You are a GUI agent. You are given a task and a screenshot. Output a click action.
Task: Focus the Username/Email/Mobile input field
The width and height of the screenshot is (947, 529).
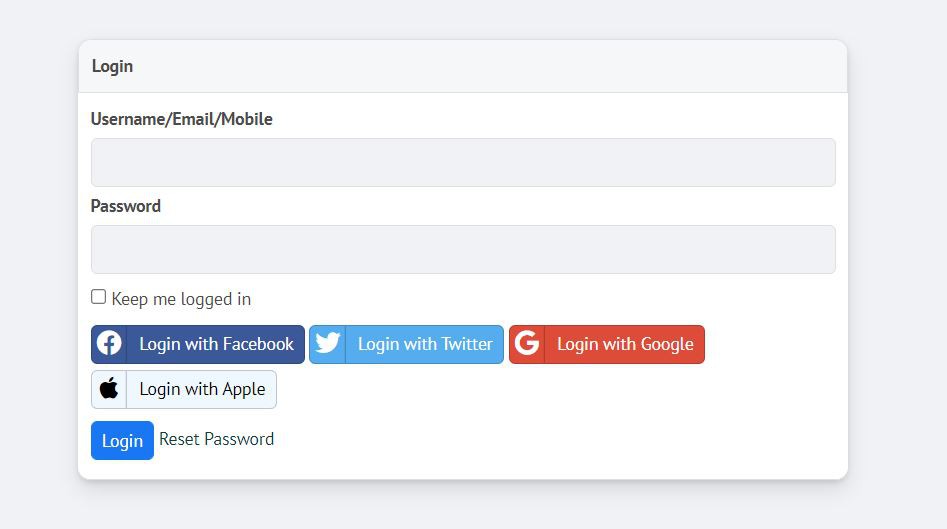pos(463,162)
